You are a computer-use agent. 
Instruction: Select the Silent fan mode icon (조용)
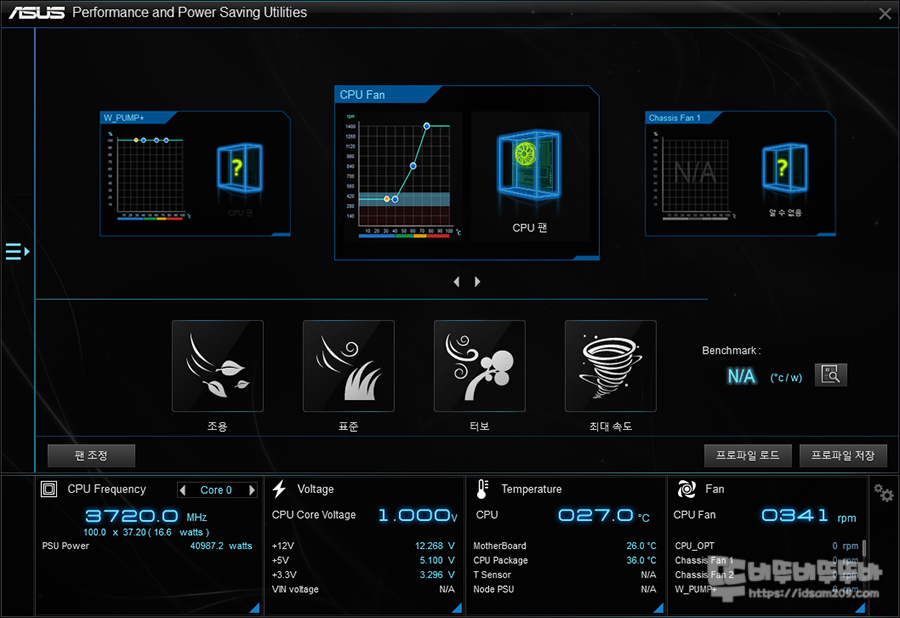(218, 366)
